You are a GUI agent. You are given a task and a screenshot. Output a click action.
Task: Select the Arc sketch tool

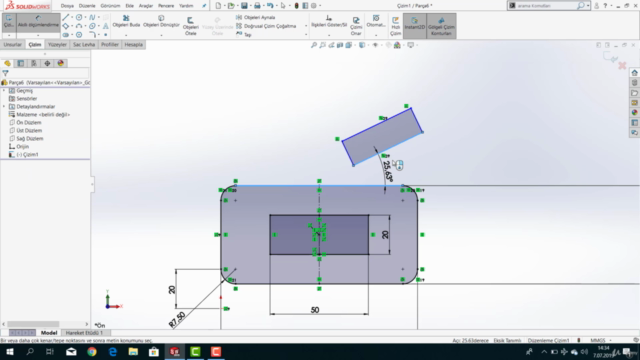pos(79,26)
